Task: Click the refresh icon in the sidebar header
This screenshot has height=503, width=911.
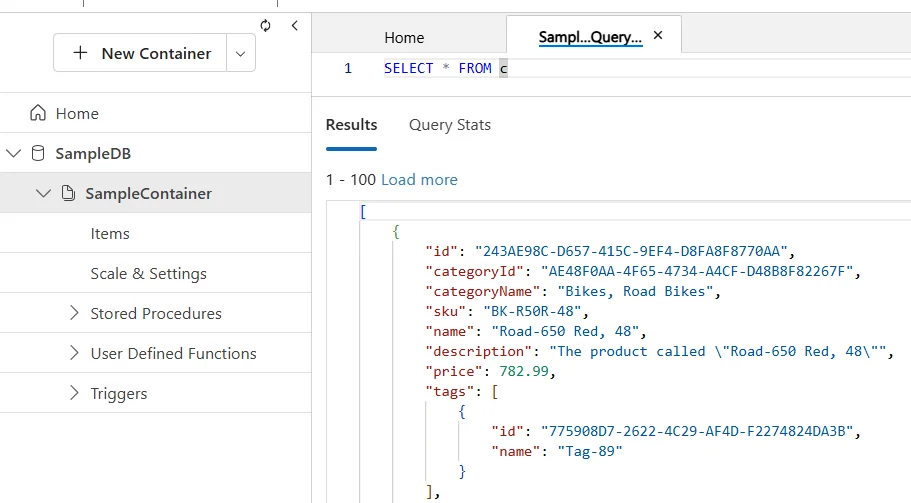Action: point(265,26)
